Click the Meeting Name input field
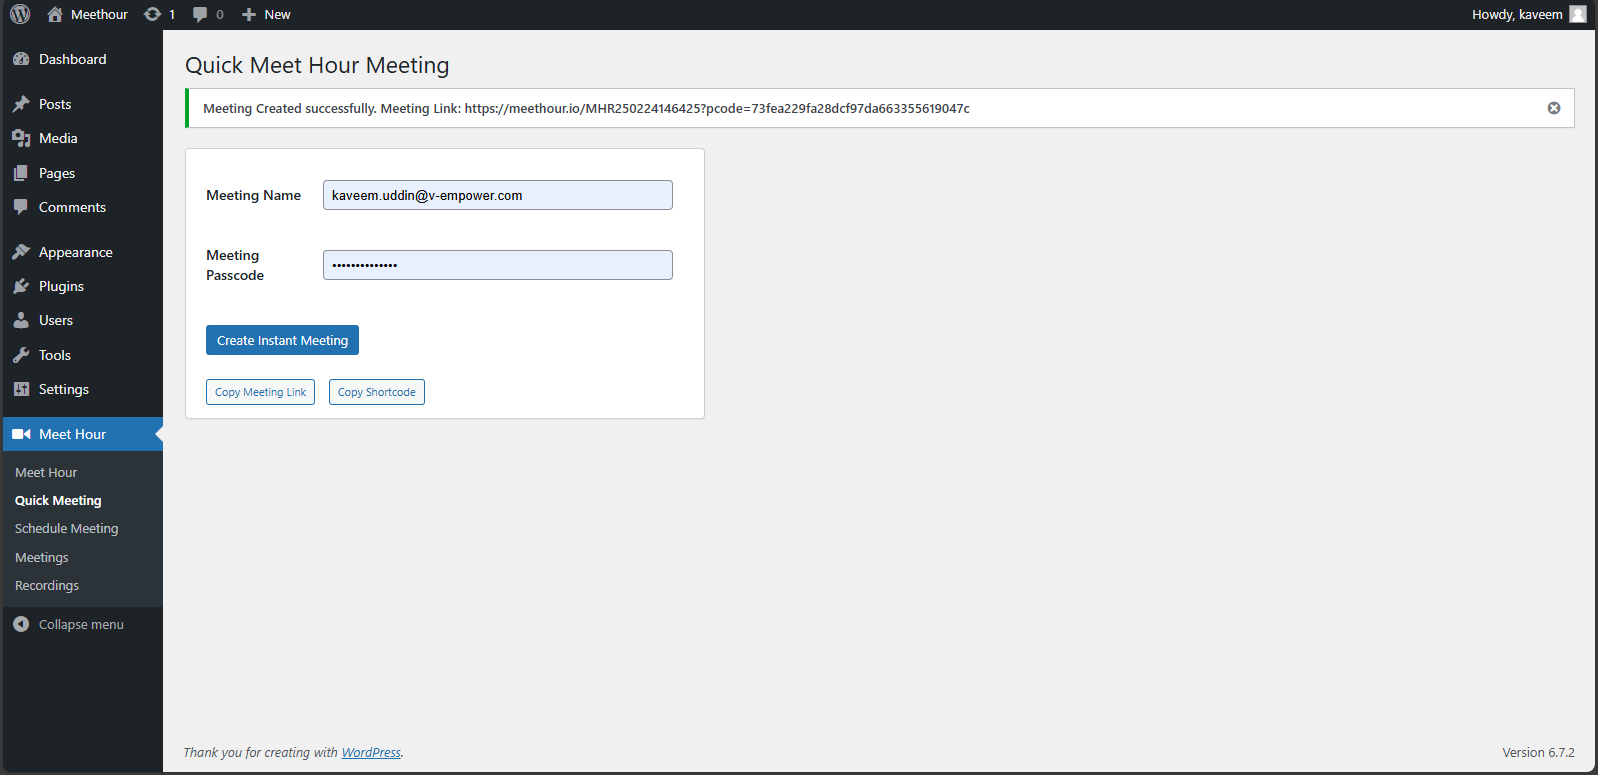This screenshot has width=1598, height=775. [498, 195]
